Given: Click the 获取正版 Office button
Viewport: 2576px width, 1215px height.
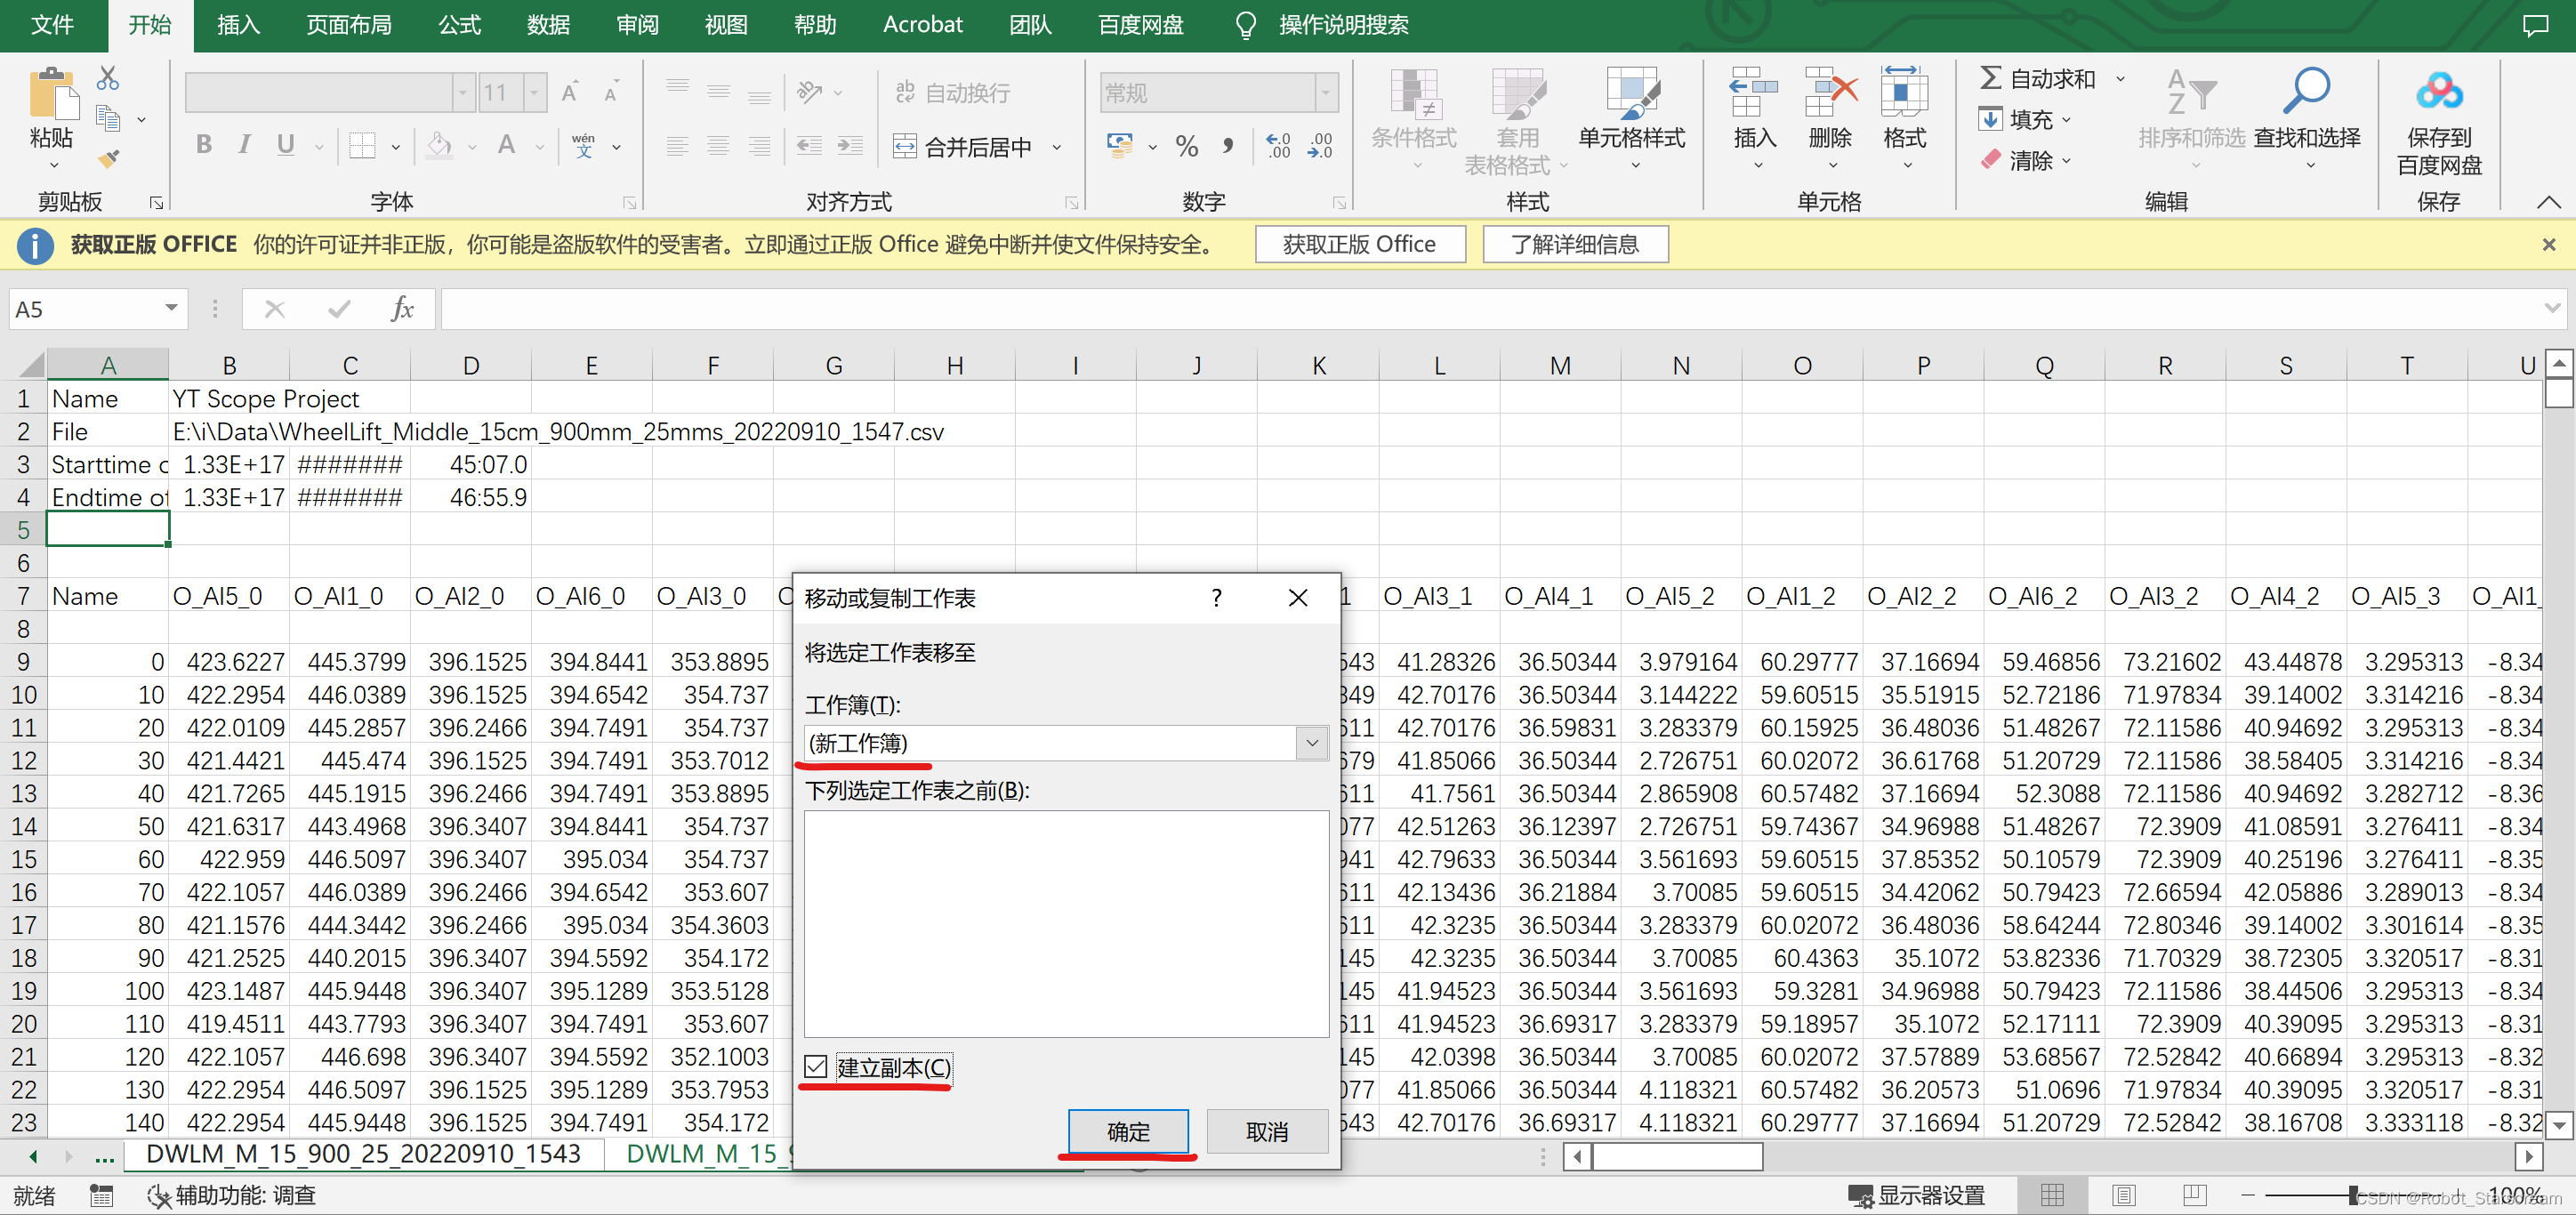Looking at the screenshot, I should point(1360,243).
